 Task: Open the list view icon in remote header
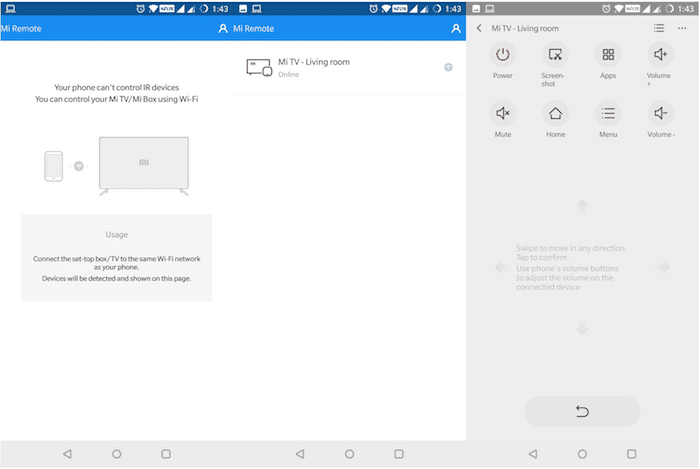click(658, 28)
